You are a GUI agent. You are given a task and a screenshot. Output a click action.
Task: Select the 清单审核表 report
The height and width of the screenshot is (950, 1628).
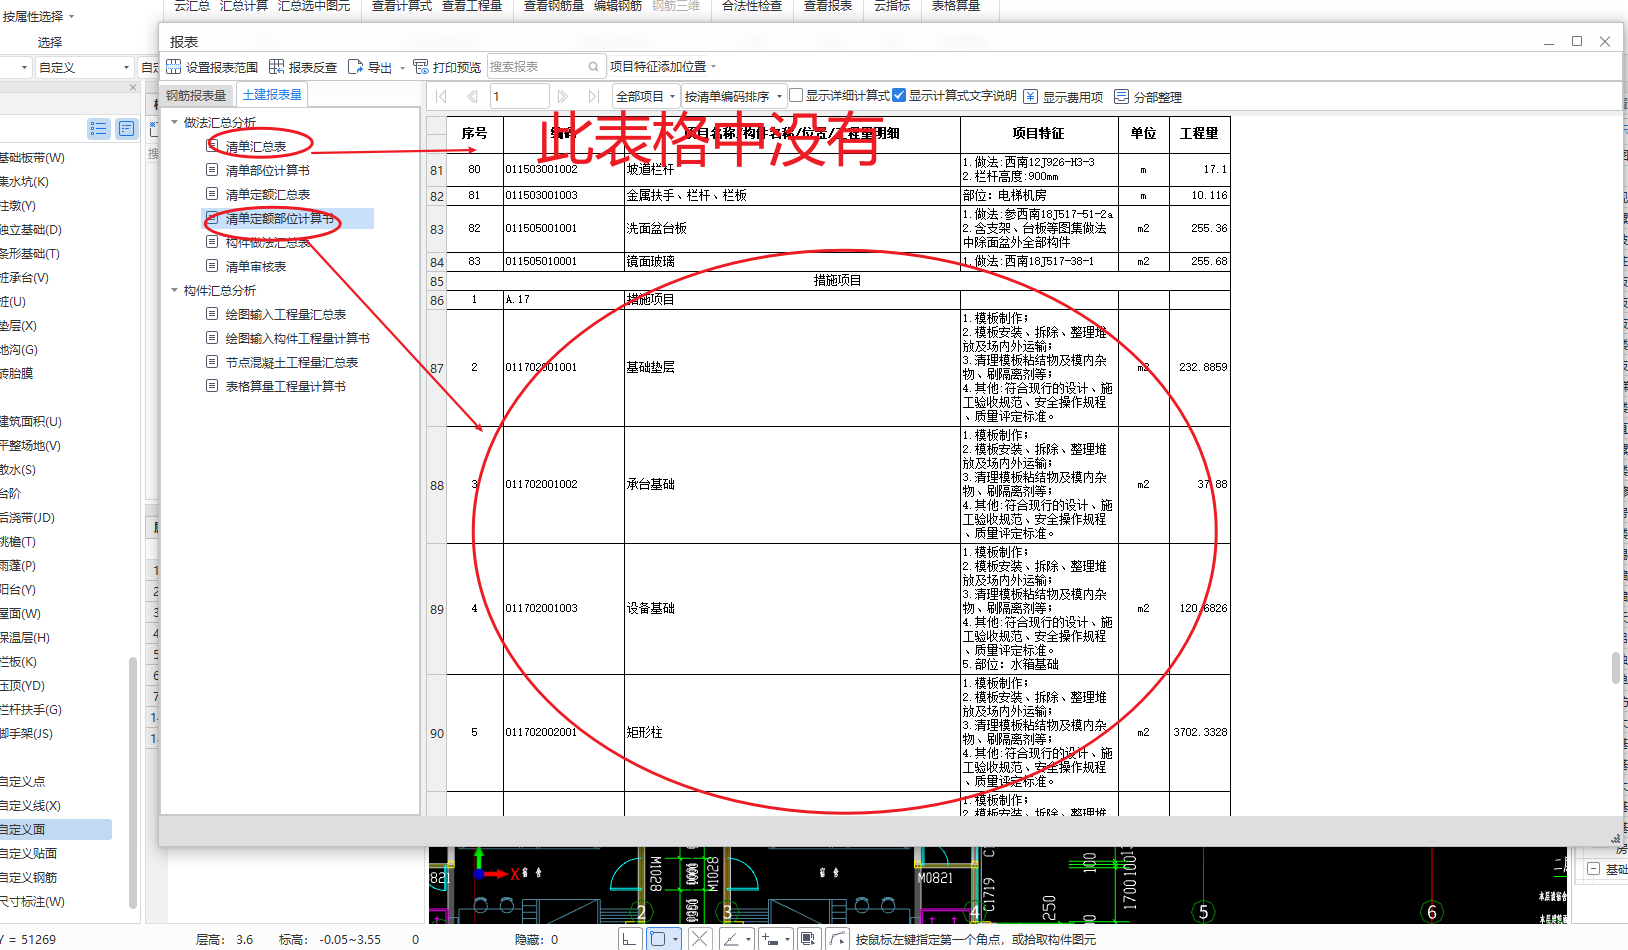coord(255,266)
